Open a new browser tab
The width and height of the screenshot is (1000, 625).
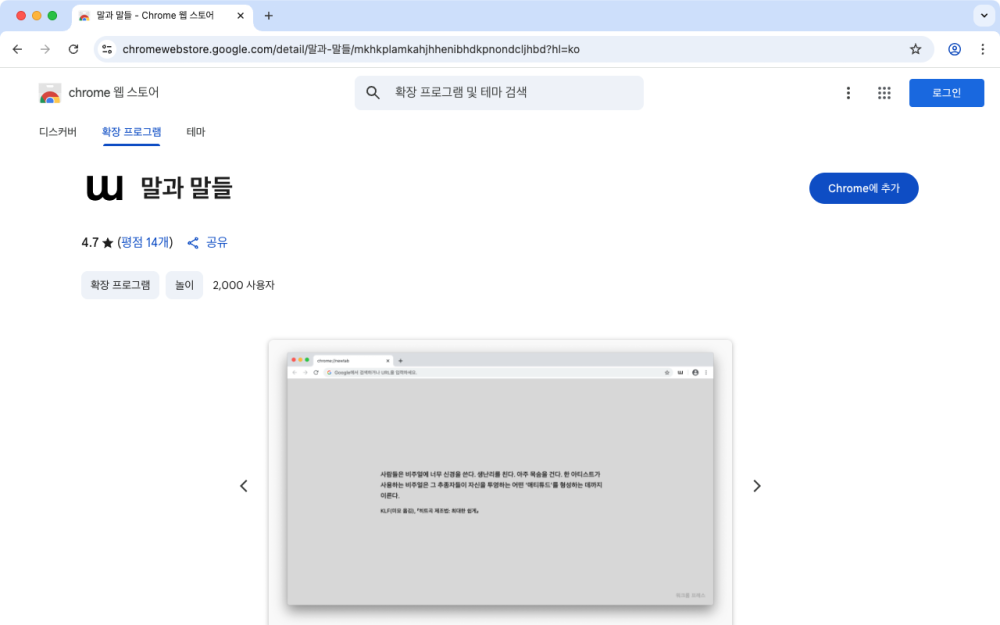coord(268,16)
